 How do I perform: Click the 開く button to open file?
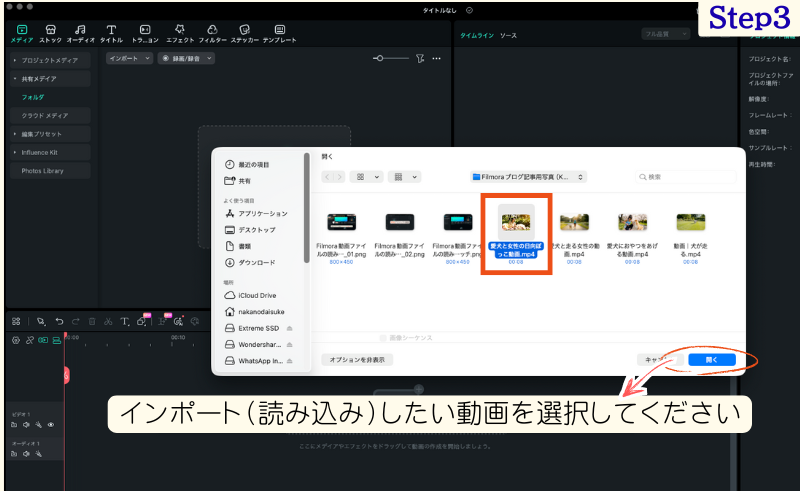pyautogui.click(x=711, y=359)
